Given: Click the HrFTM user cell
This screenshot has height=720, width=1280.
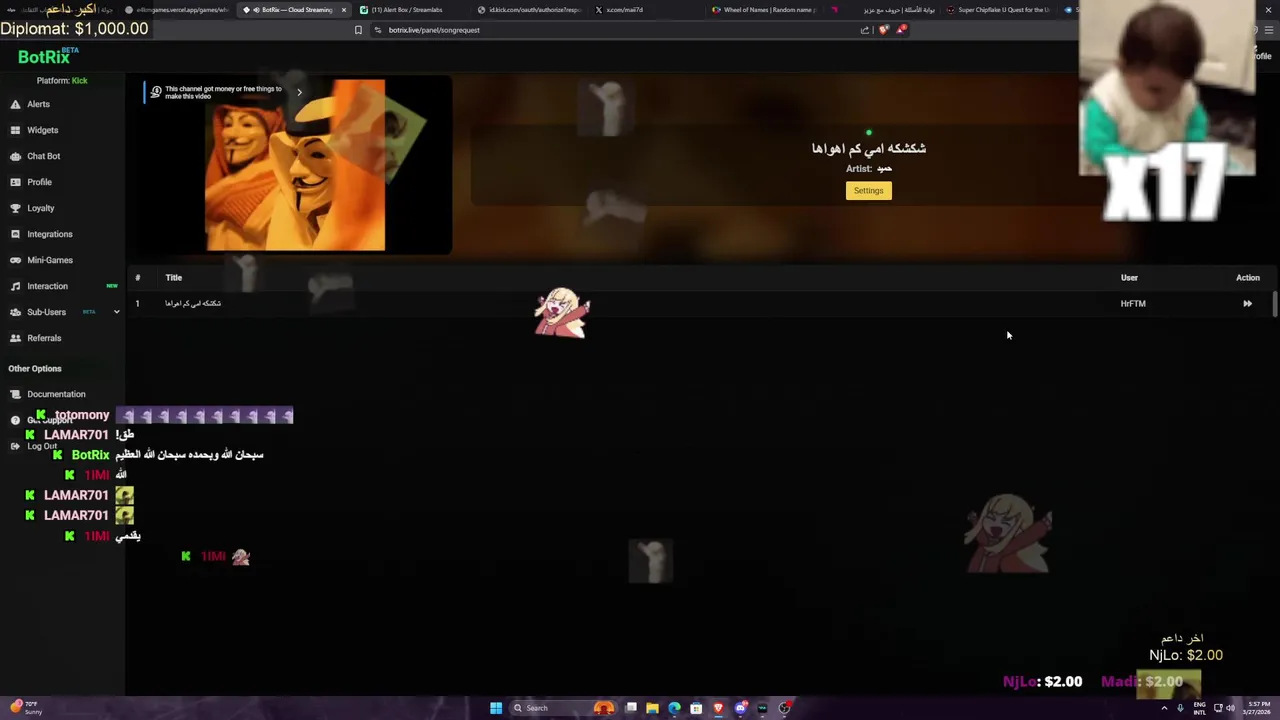Looking at the screenshot, I should 1133,304.
